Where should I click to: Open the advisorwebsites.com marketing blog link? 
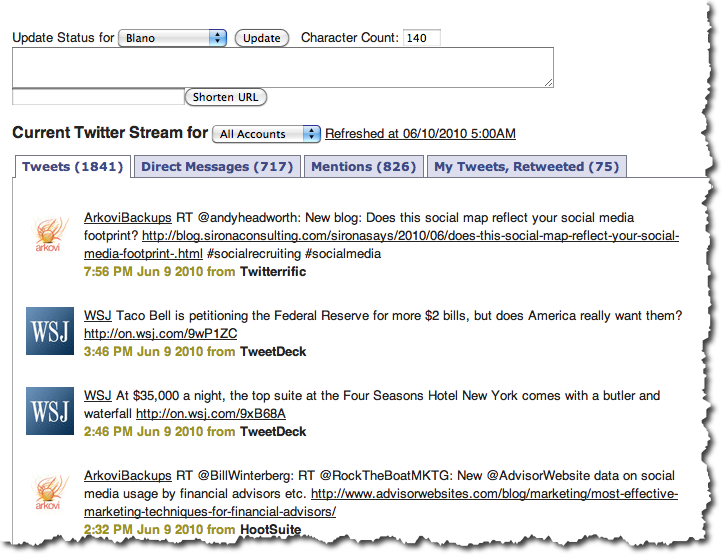tap(381, 503)
